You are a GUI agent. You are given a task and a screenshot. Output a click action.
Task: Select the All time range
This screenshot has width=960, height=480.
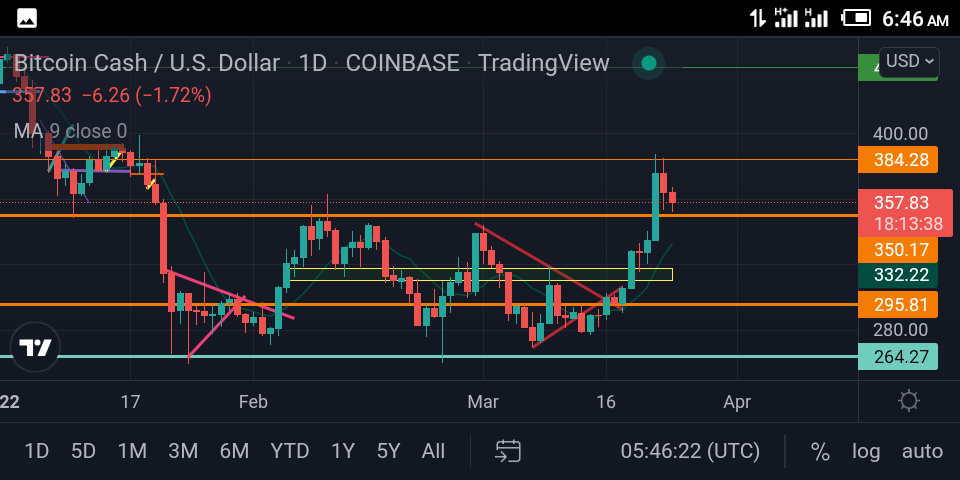(x=433, y=452)
